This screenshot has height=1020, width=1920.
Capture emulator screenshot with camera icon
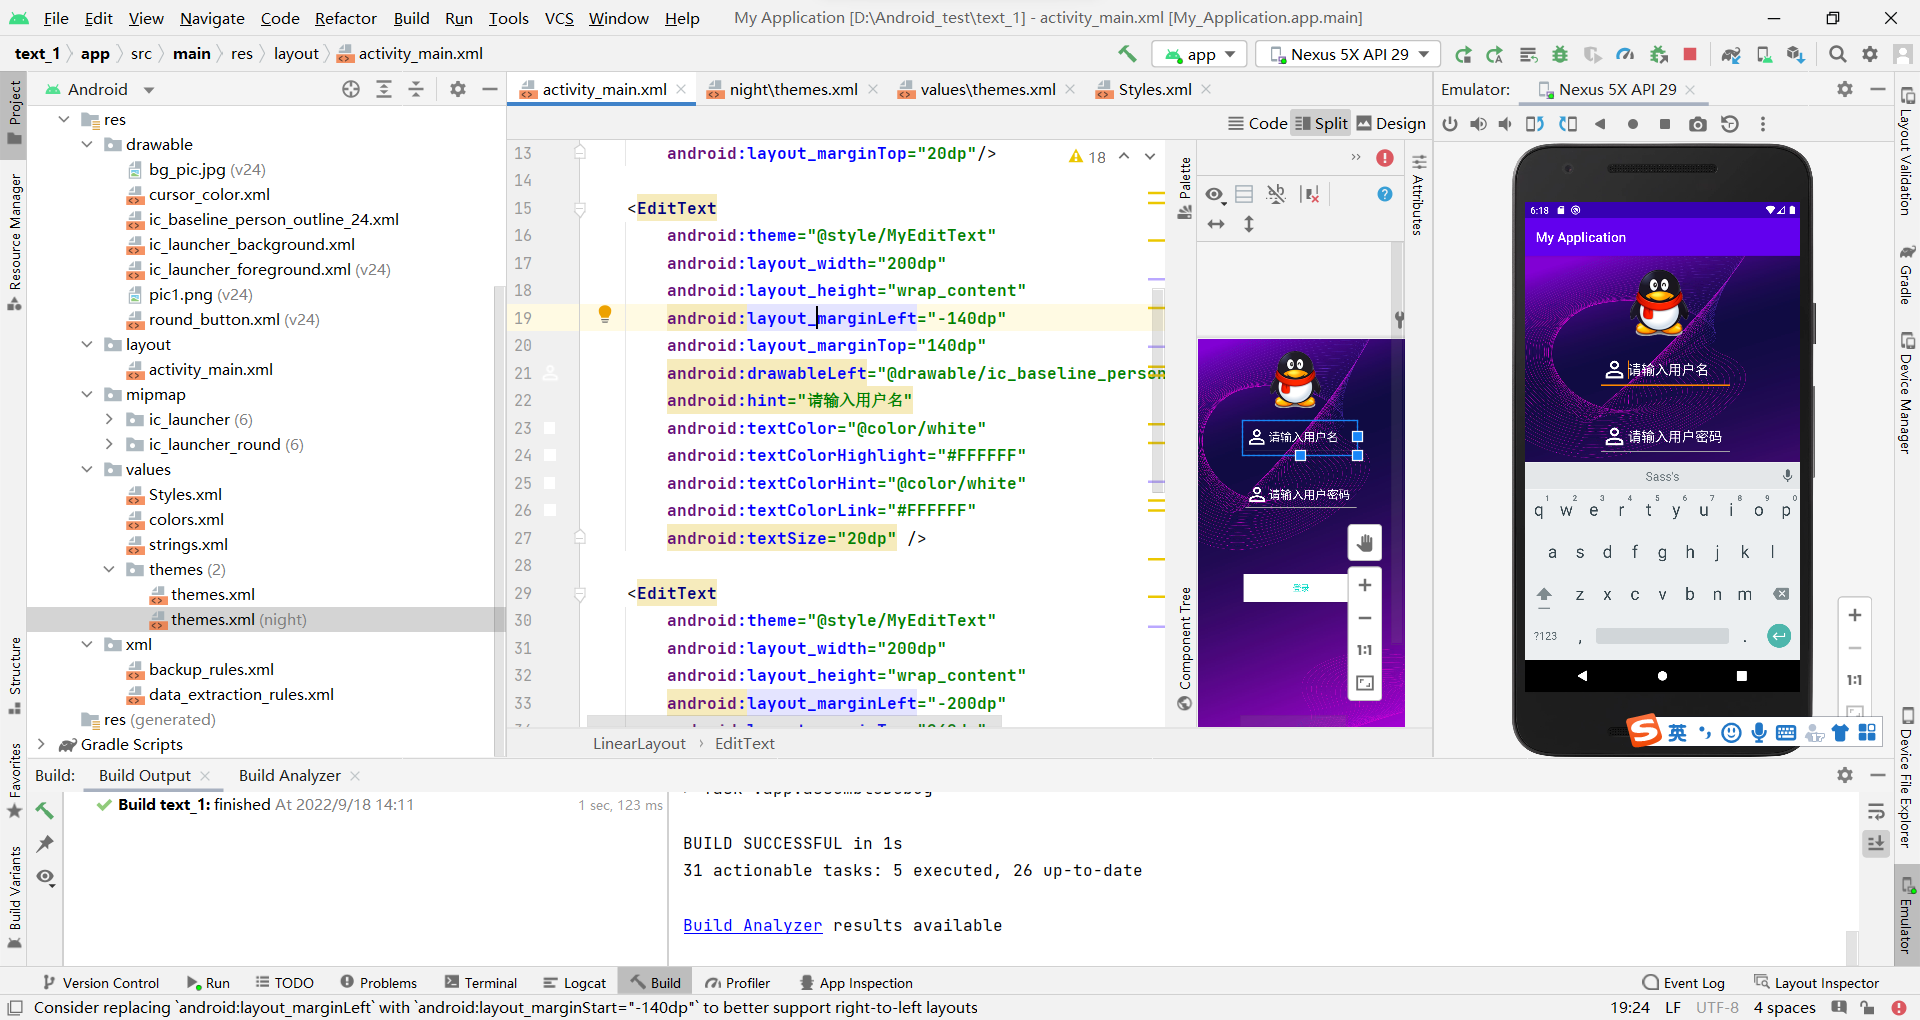(x=1697, y=124)
